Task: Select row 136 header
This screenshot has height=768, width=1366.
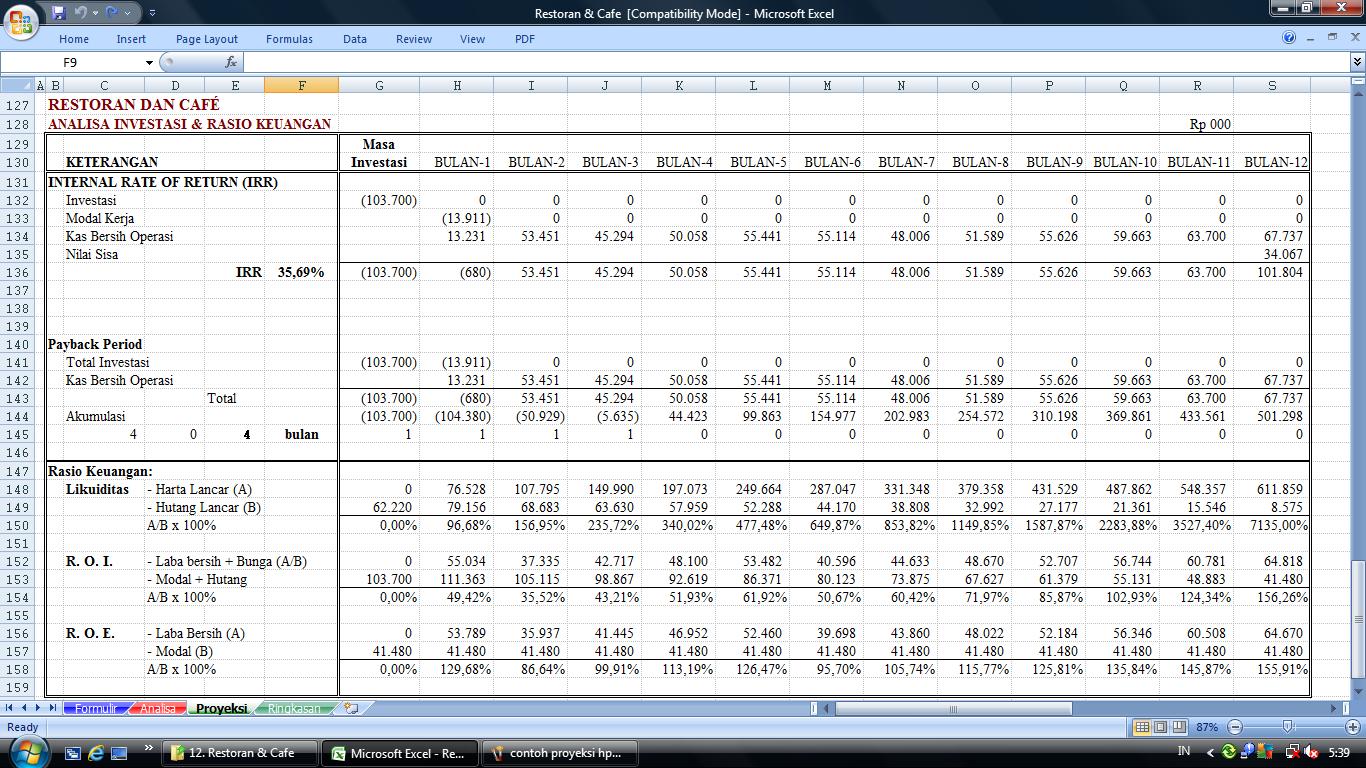Action: [17, 272]
